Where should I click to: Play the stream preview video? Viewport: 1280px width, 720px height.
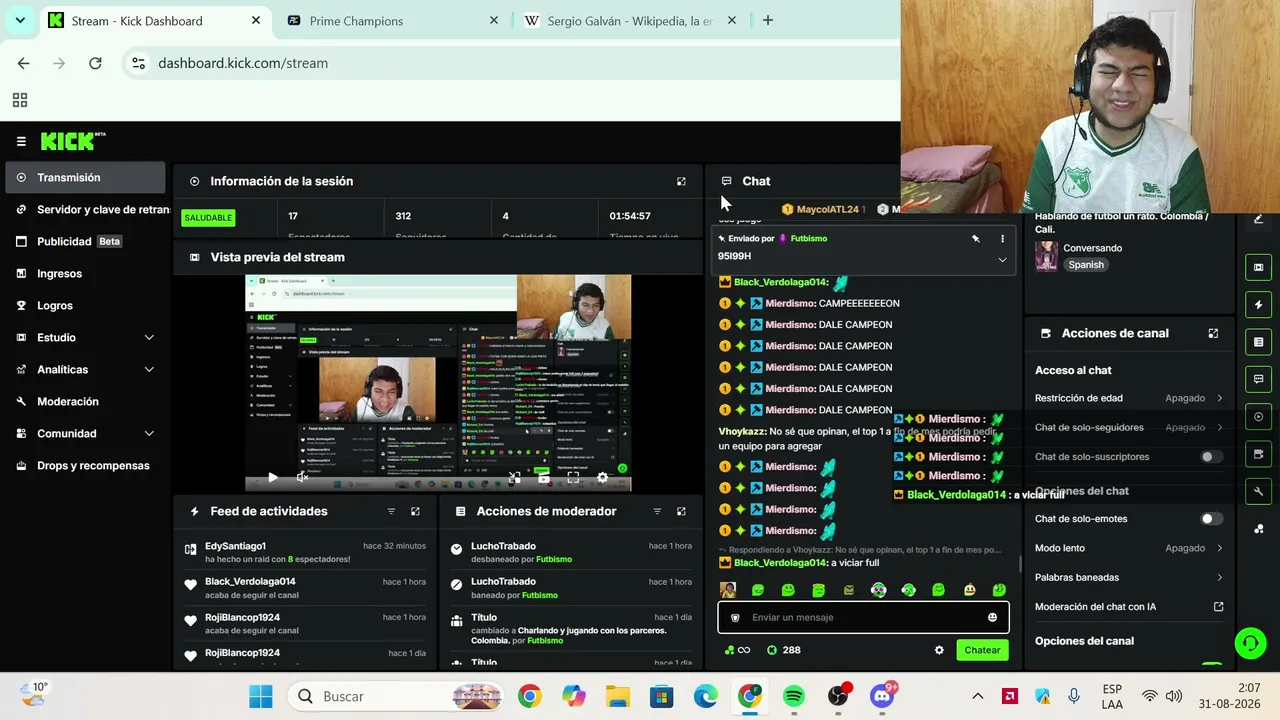[x=272, y=478]
